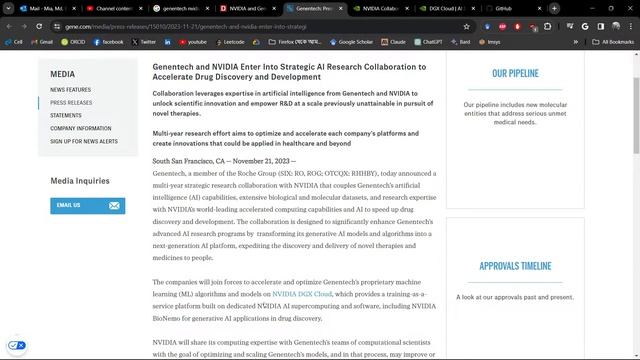
Task: Close the active Genentech Press tab
Action: tap(340, 8)
